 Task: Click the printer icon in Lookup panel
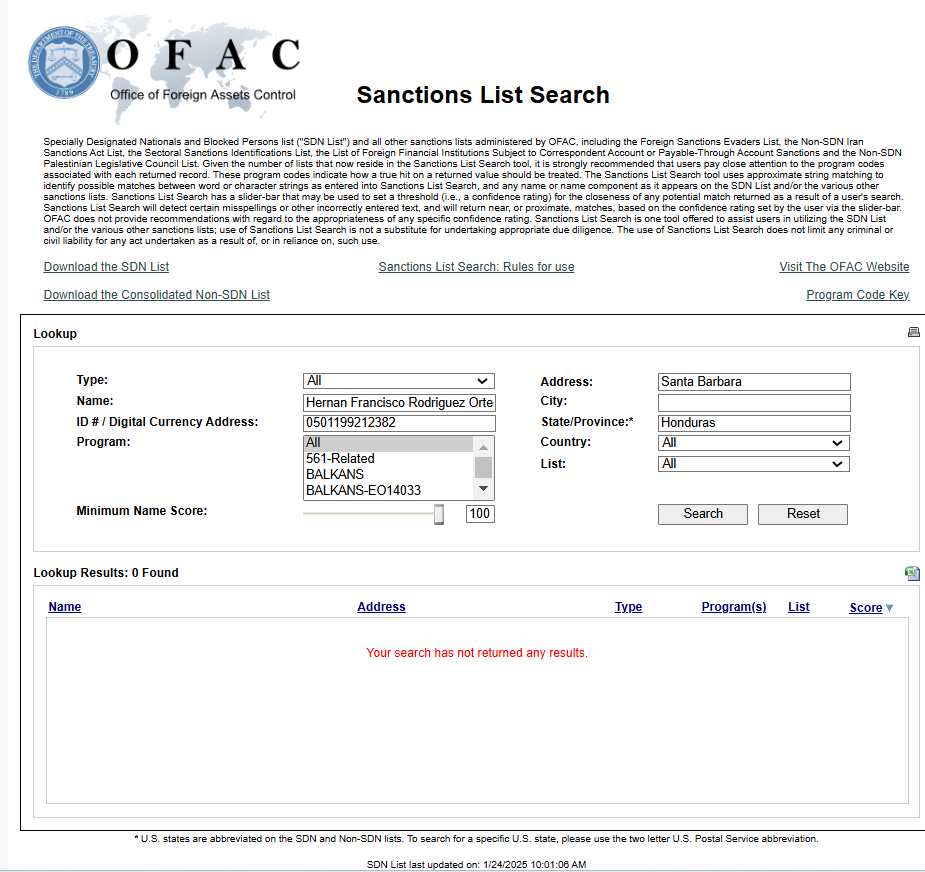tap(913, 332)
